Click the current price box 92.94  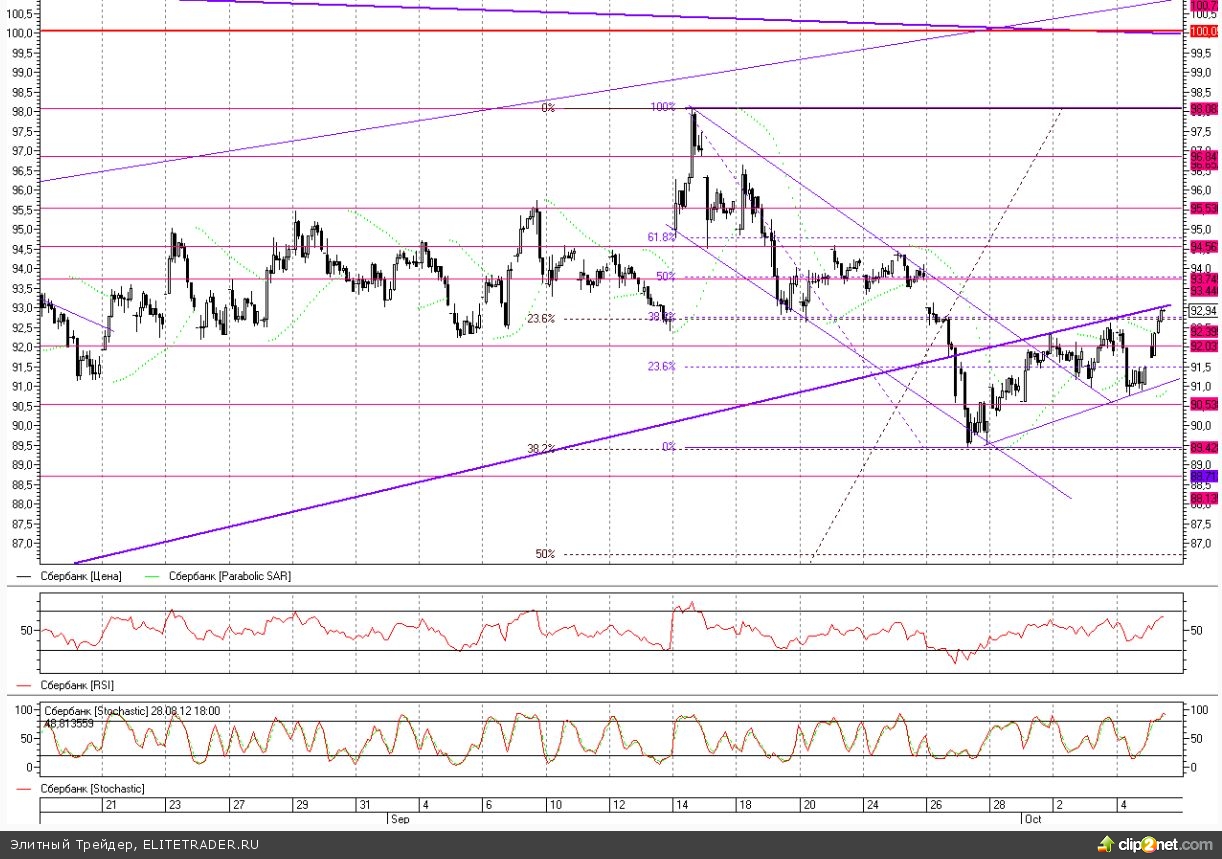coord(1203,311)
